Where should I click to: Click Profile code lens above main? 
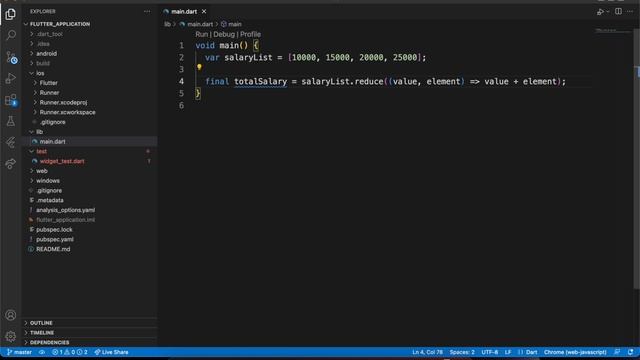[x=250, y=34]
